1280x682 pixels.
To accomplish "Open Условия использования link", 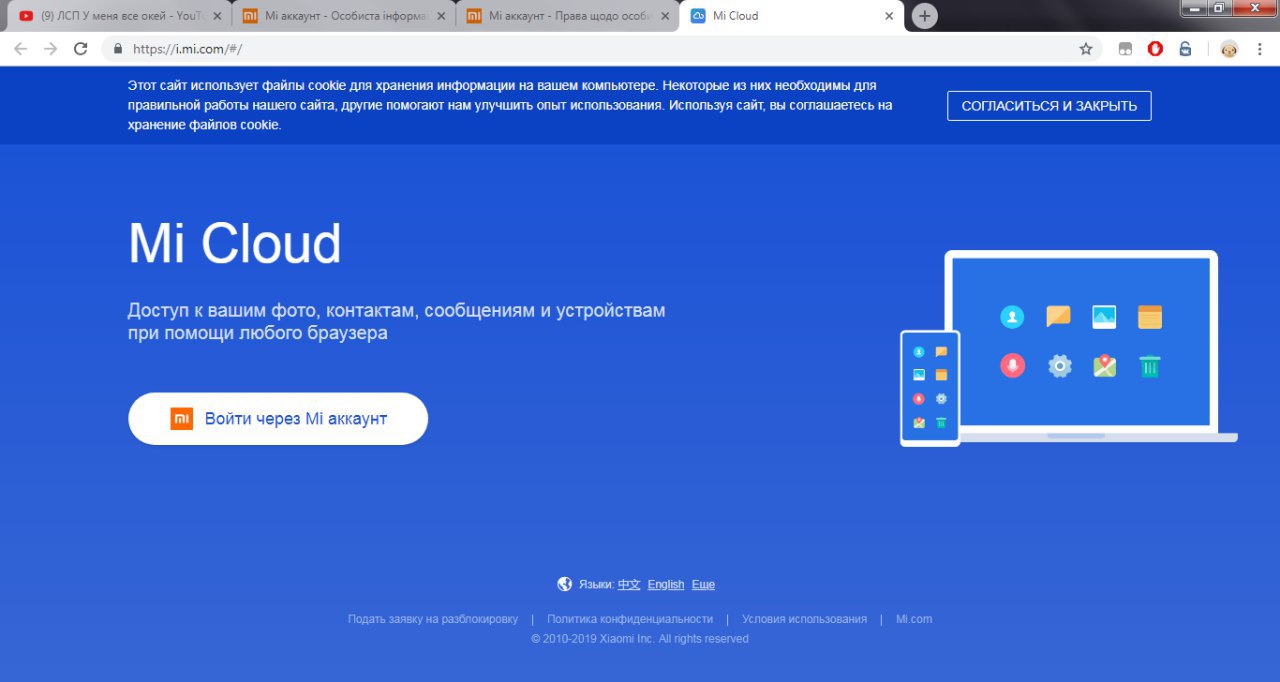I will pyautogui.click(x=804, y=619).
